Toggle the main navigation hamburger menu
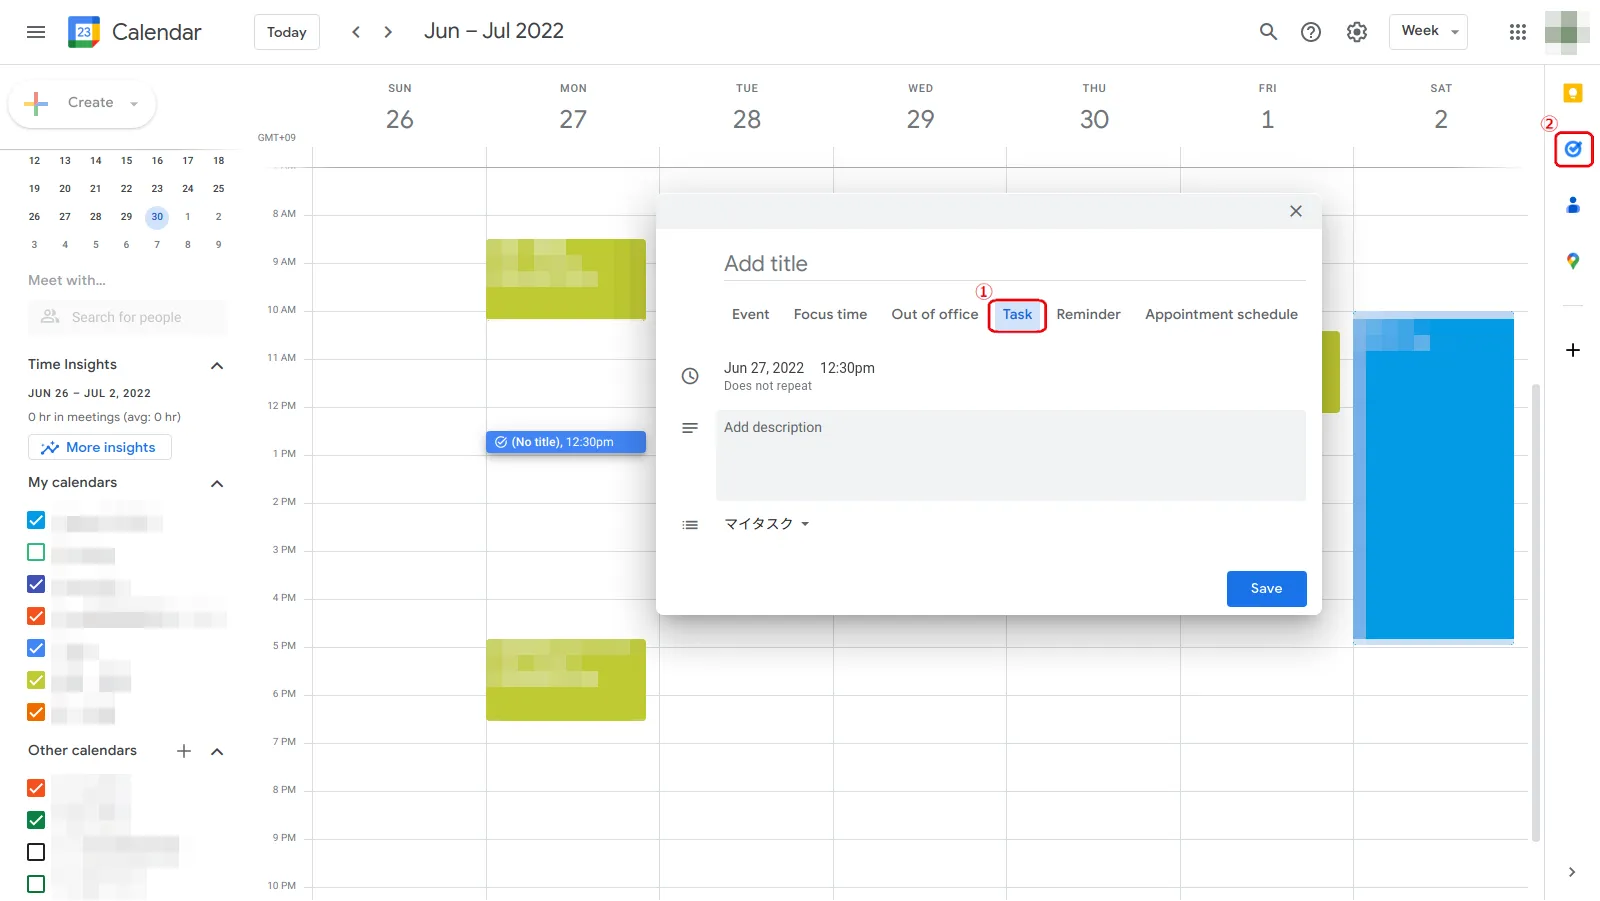The height and width of the screenshot is (901, 1600). [35, 31]
